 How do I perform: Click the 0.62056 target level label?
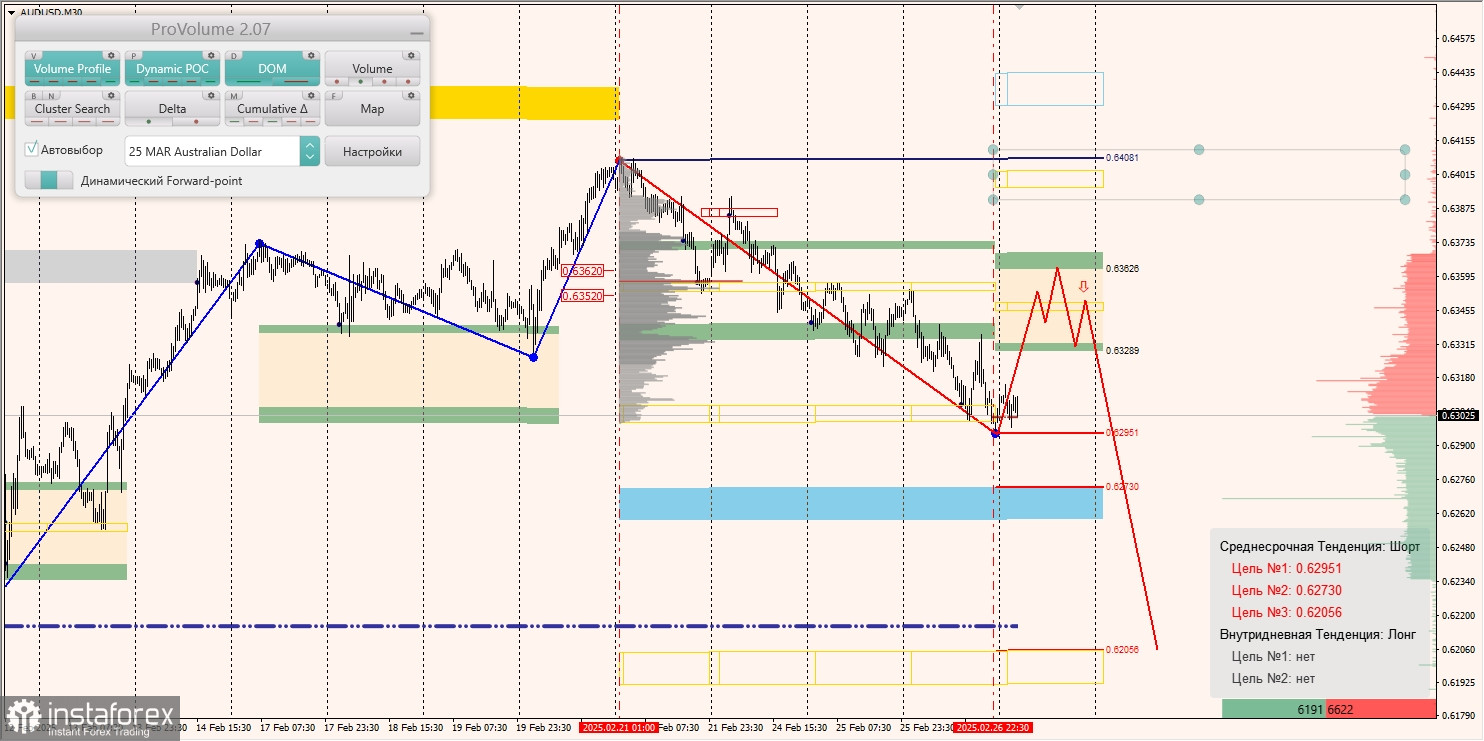tap(1122, 650)
